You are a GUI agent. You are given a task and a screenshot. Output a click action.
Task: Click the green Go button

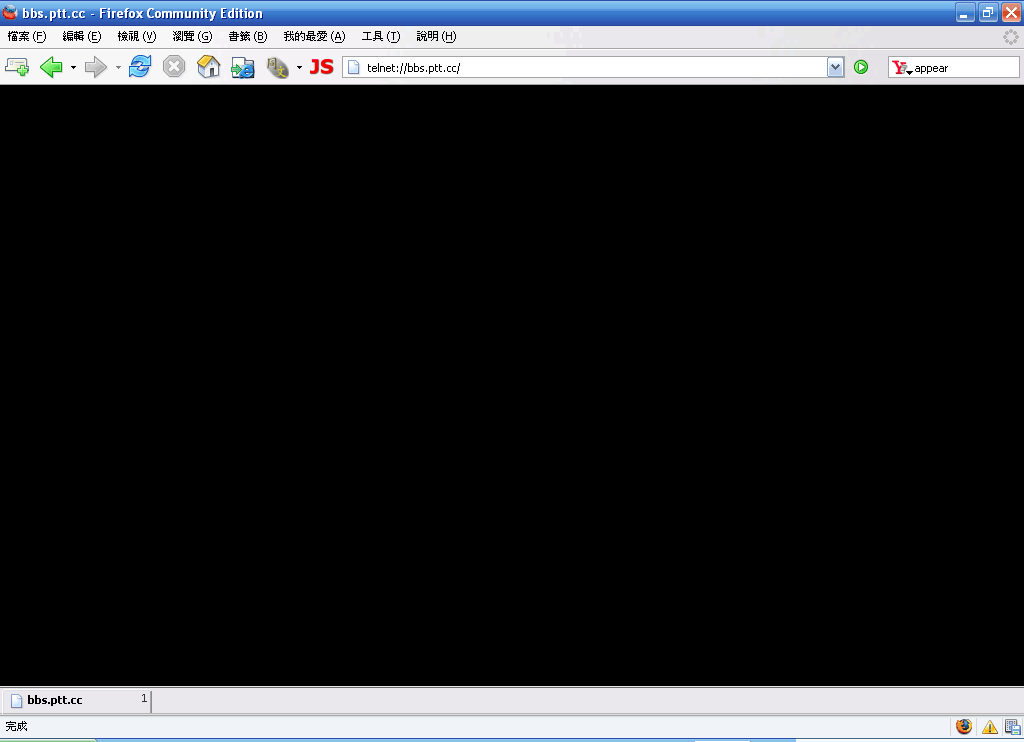tap(861, 67)
